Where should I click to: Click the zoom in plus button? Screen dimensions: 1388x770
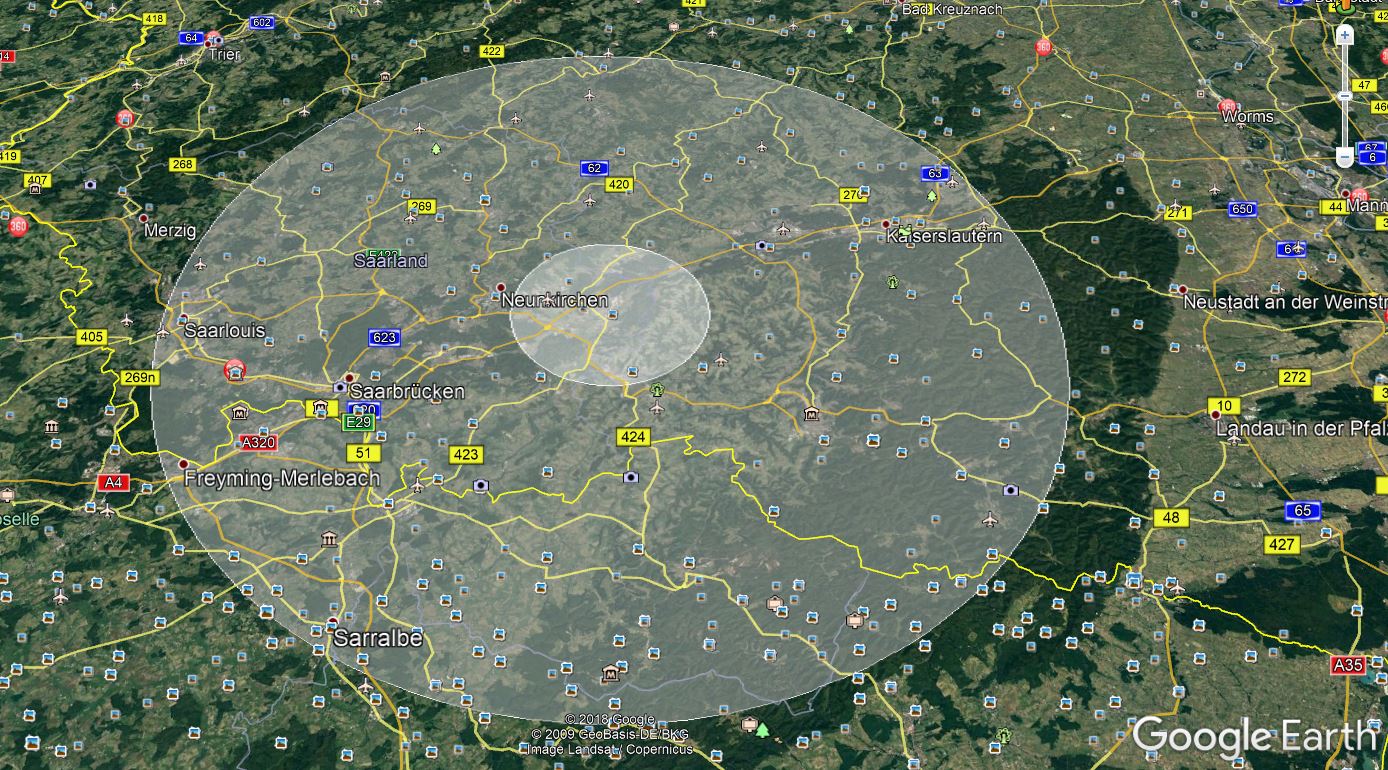[1345, 35]
